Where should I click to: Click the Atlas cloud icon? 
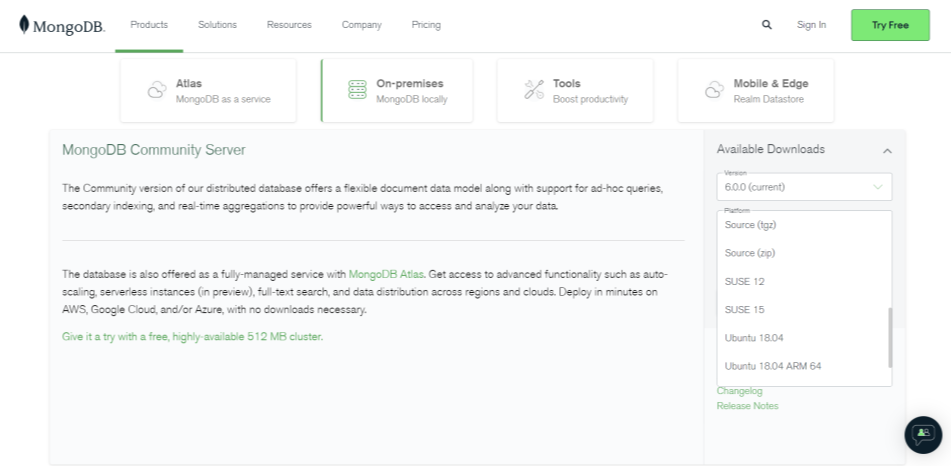point(157,90)
